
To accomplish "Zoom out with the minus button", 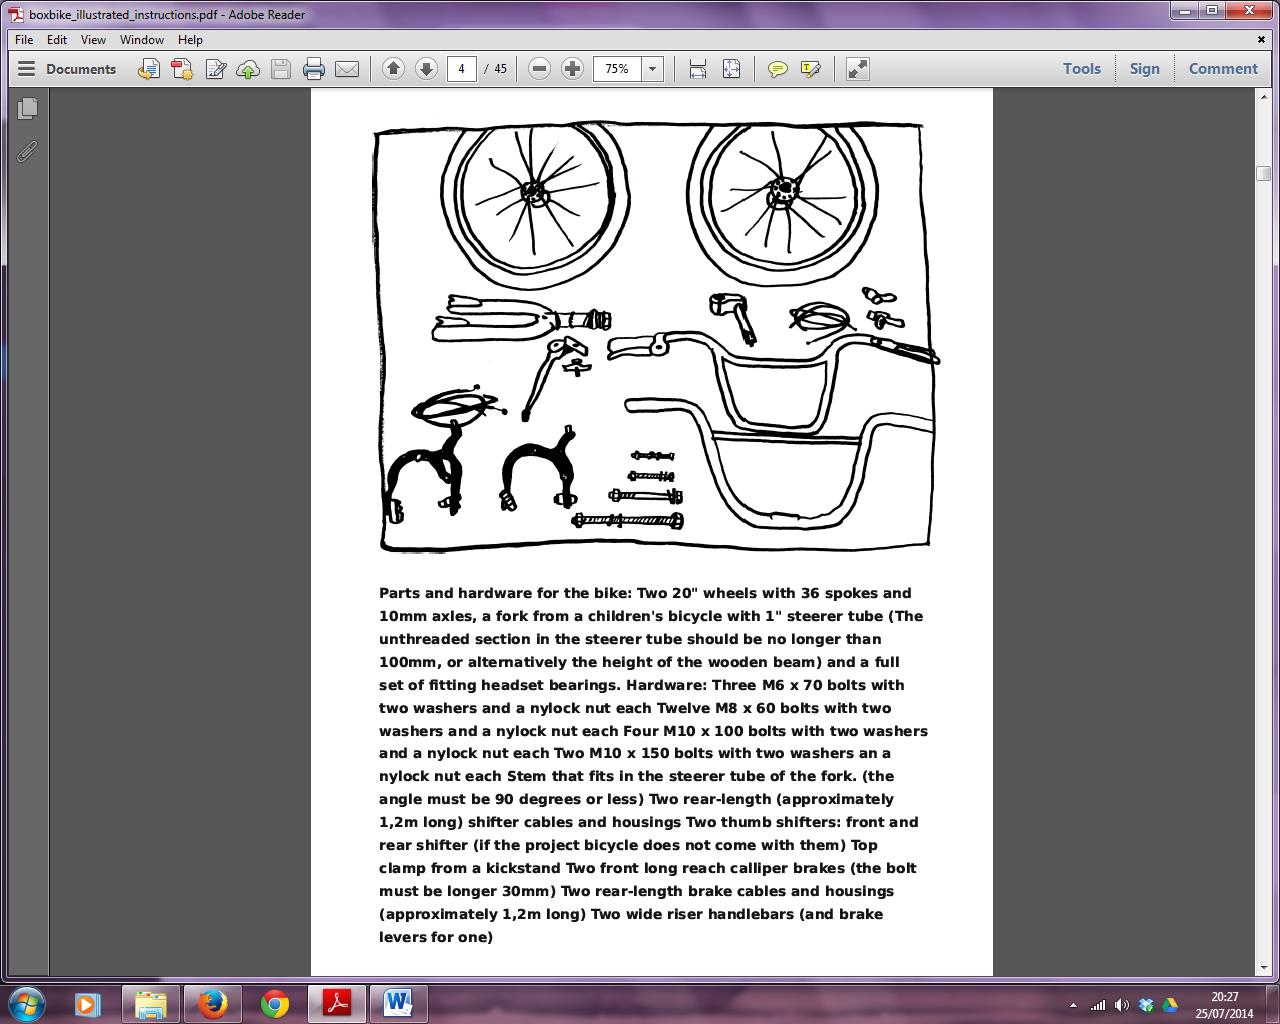I will tap(539, 69).
